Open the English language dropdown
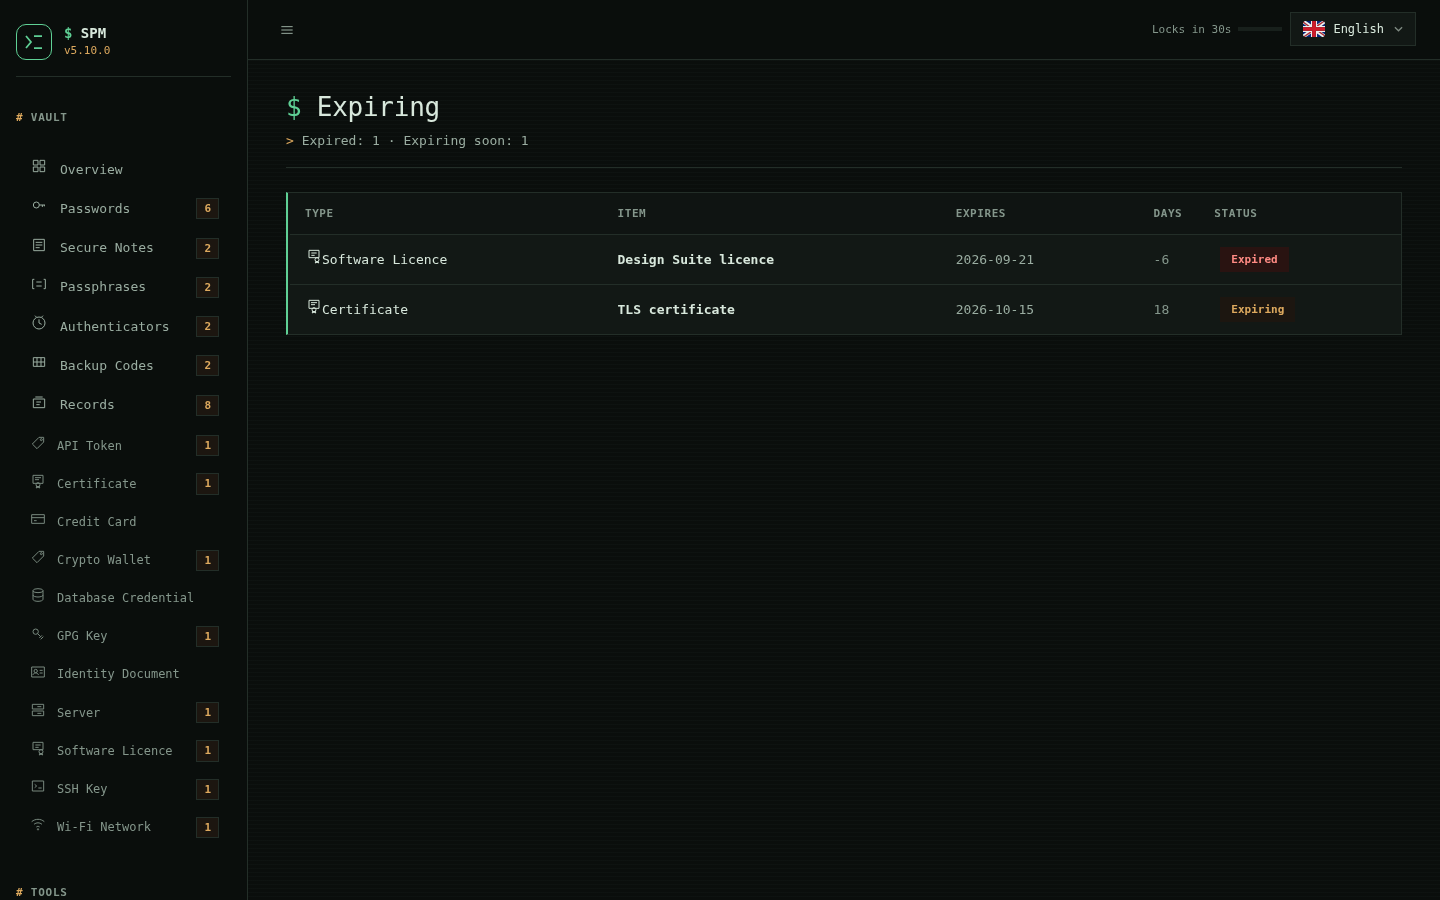This screenshot has width=1440, height=900. click(1353, 29)
